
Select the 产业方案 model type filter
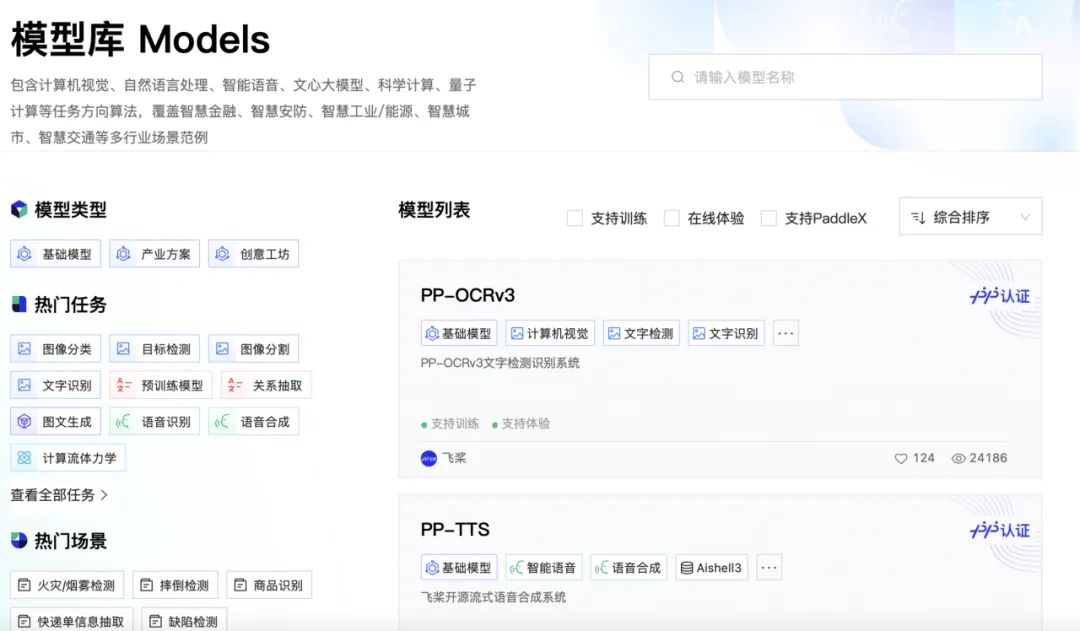[155, 254]
